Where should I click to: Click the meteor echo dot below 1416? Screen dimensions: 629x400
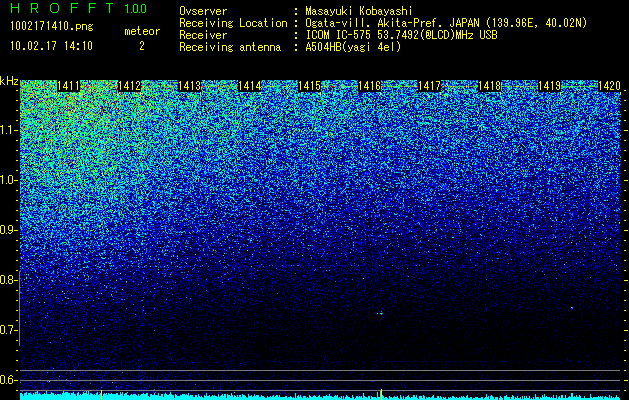click(380, 313)
